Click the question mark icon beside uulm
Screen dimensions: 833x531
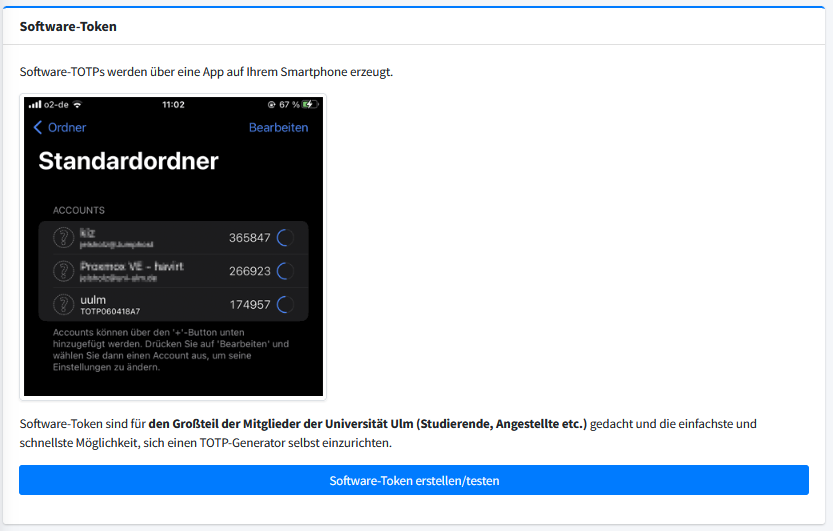pyautogui.click(x=64, y=304)
